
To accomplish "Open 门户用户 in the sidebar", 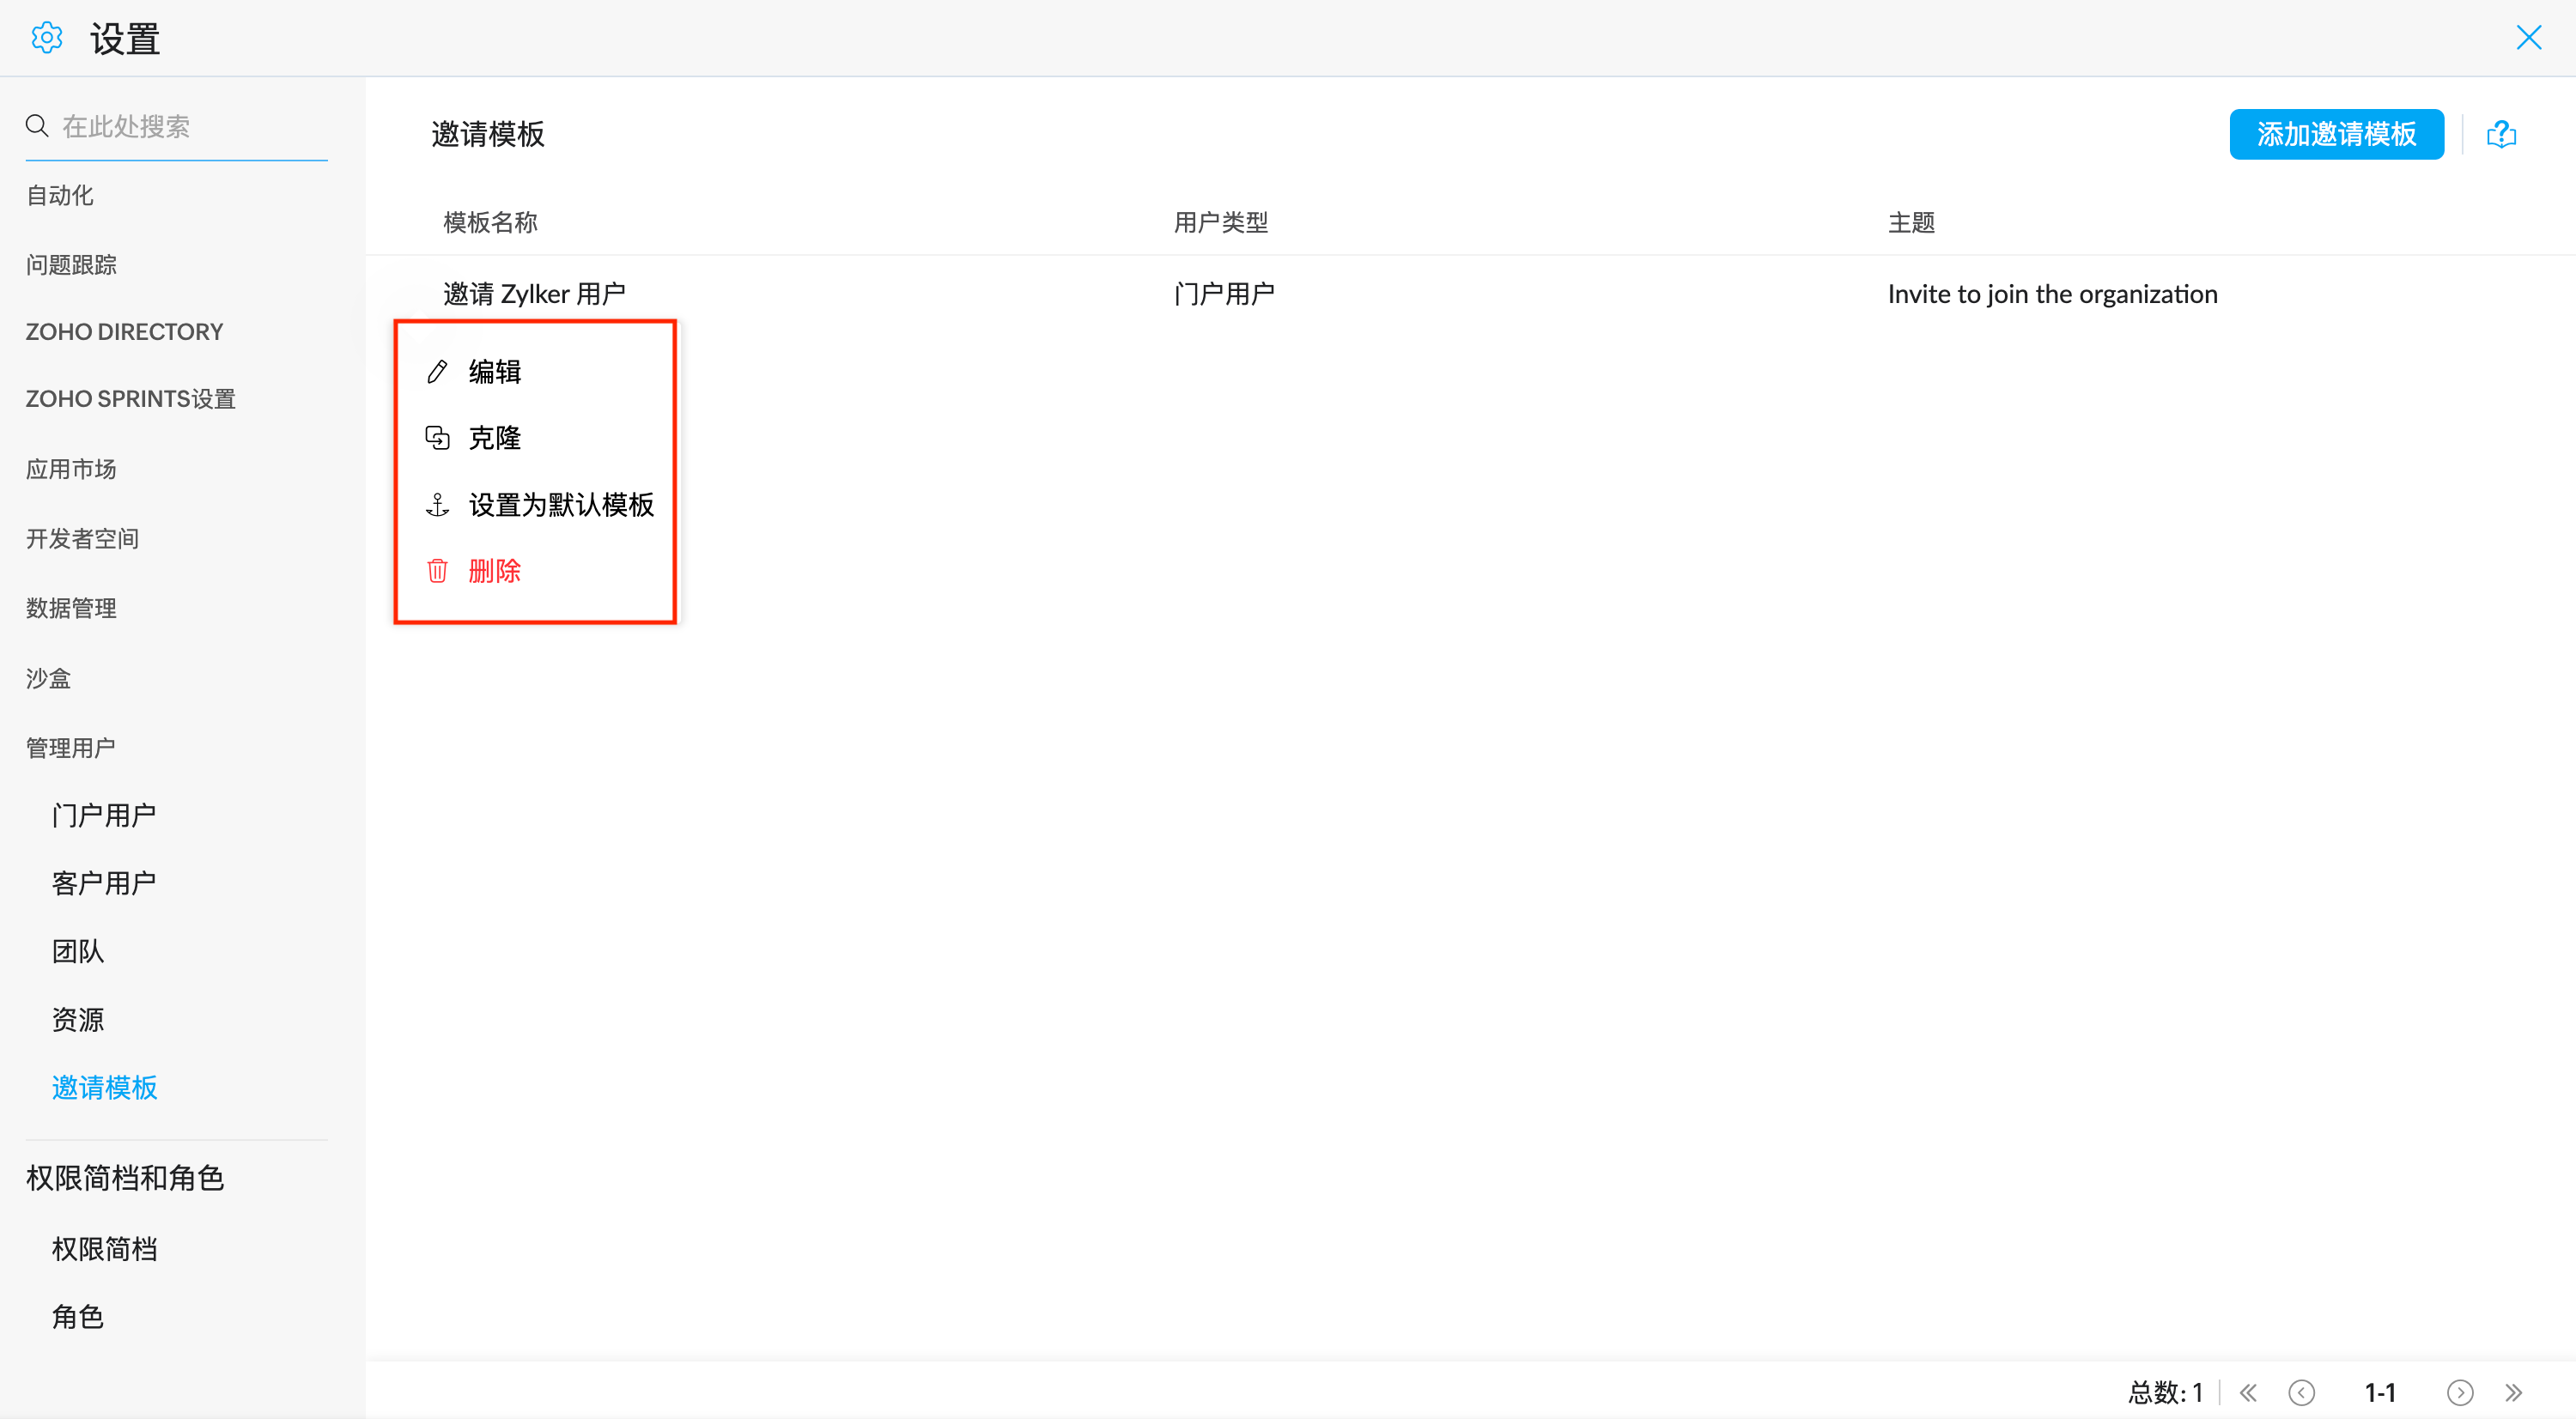I will (x=104, y=815).
